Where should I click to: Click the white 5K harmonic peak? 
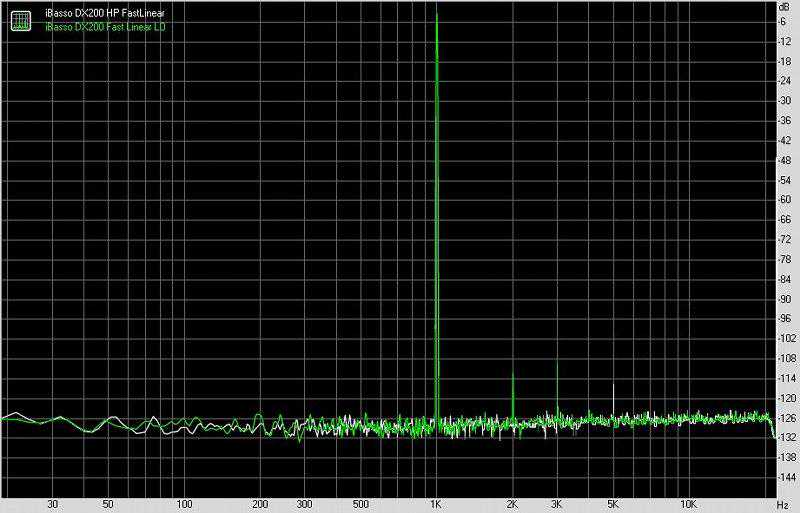tap(614, 386)
